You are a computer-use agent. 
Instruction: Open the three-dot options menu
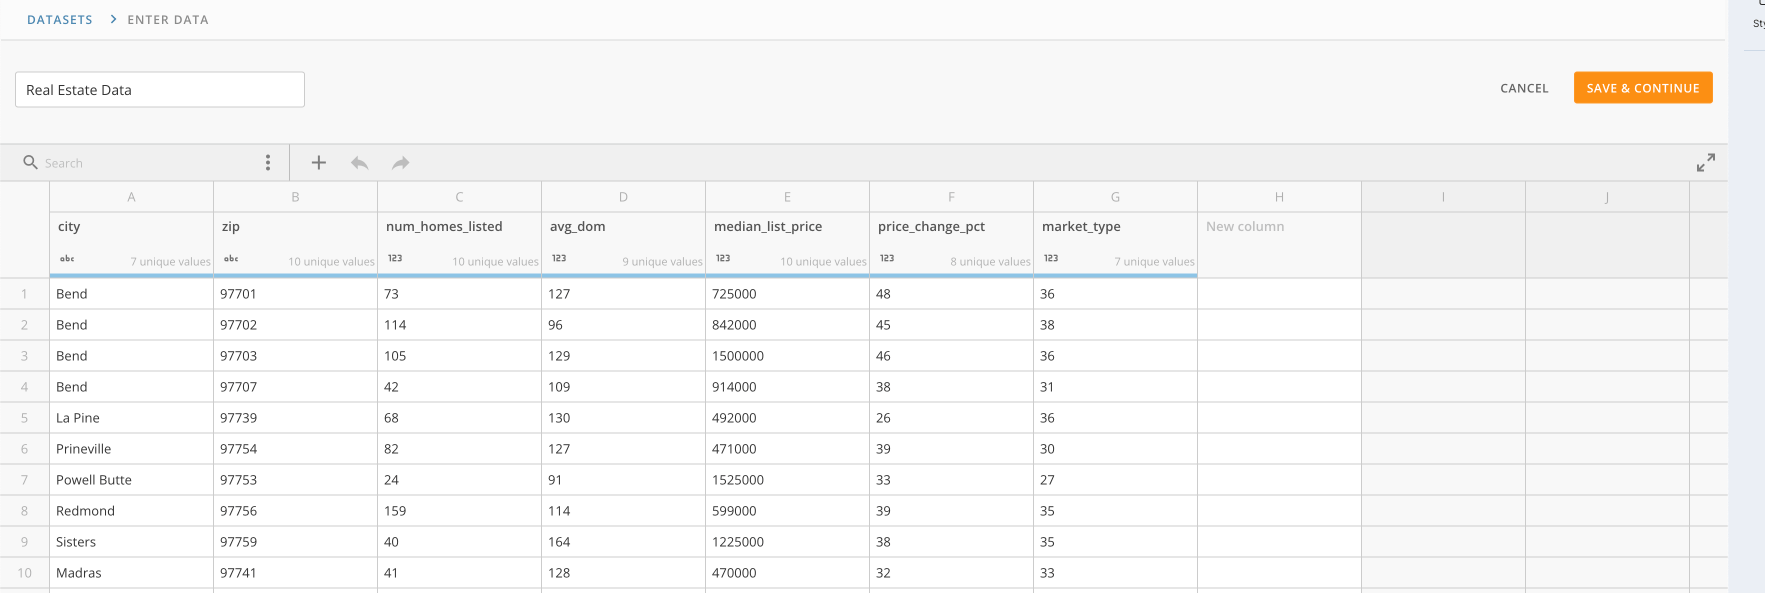267,162
